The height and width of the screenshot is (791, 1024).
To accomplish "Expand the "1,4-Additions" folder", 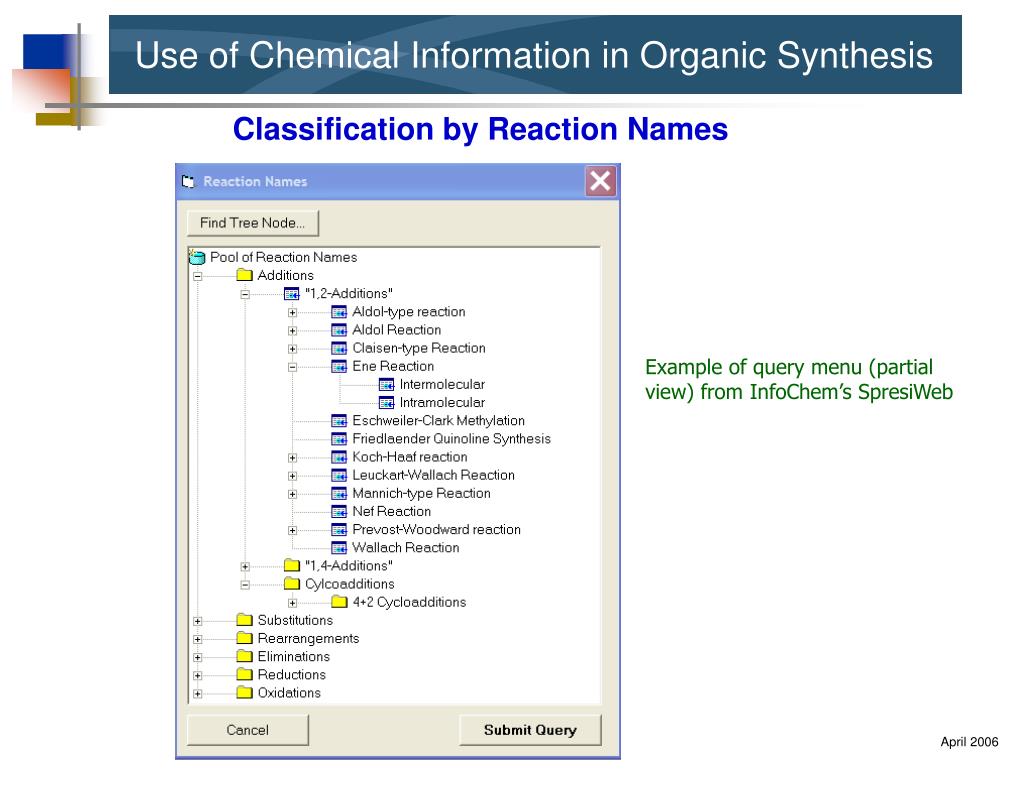I will point(245,567).
